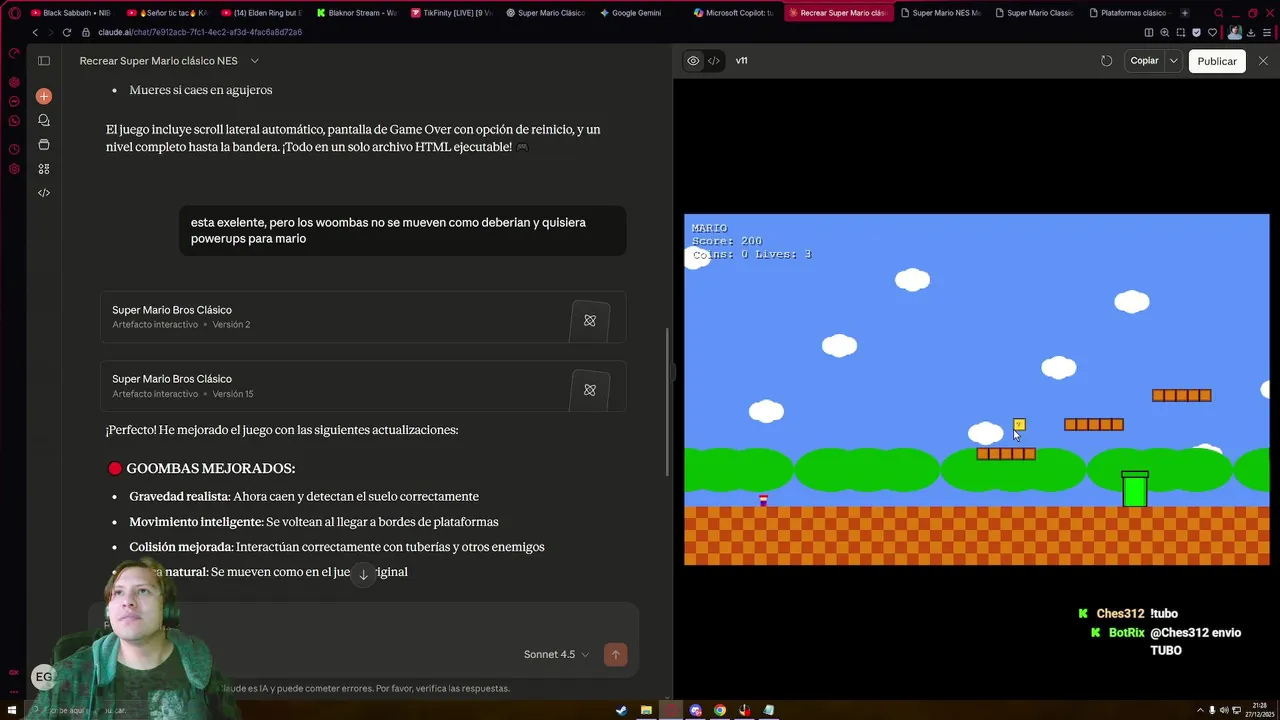Viewport: 1280px width, 720px height.
Task: Reload the artifact preview
Action: coord(1106,61)
